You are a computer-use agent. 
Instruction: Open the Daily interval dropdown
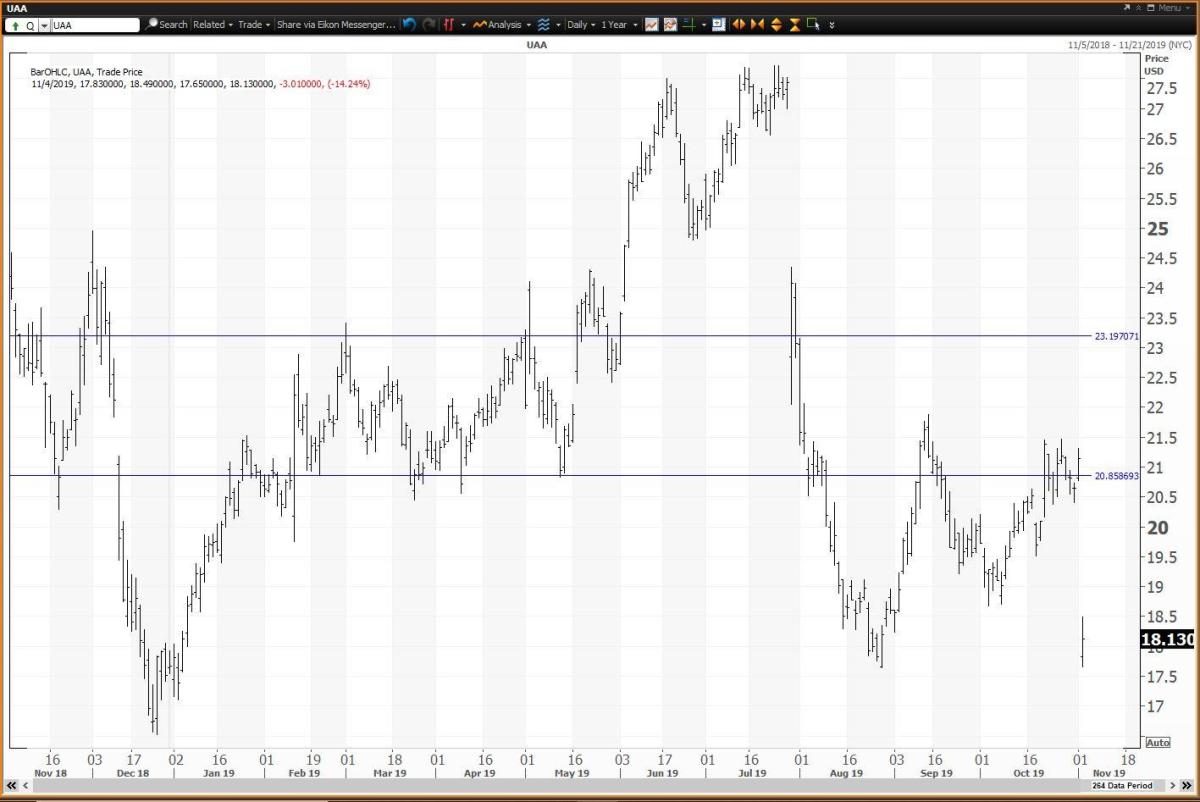(x=581, y=24)
